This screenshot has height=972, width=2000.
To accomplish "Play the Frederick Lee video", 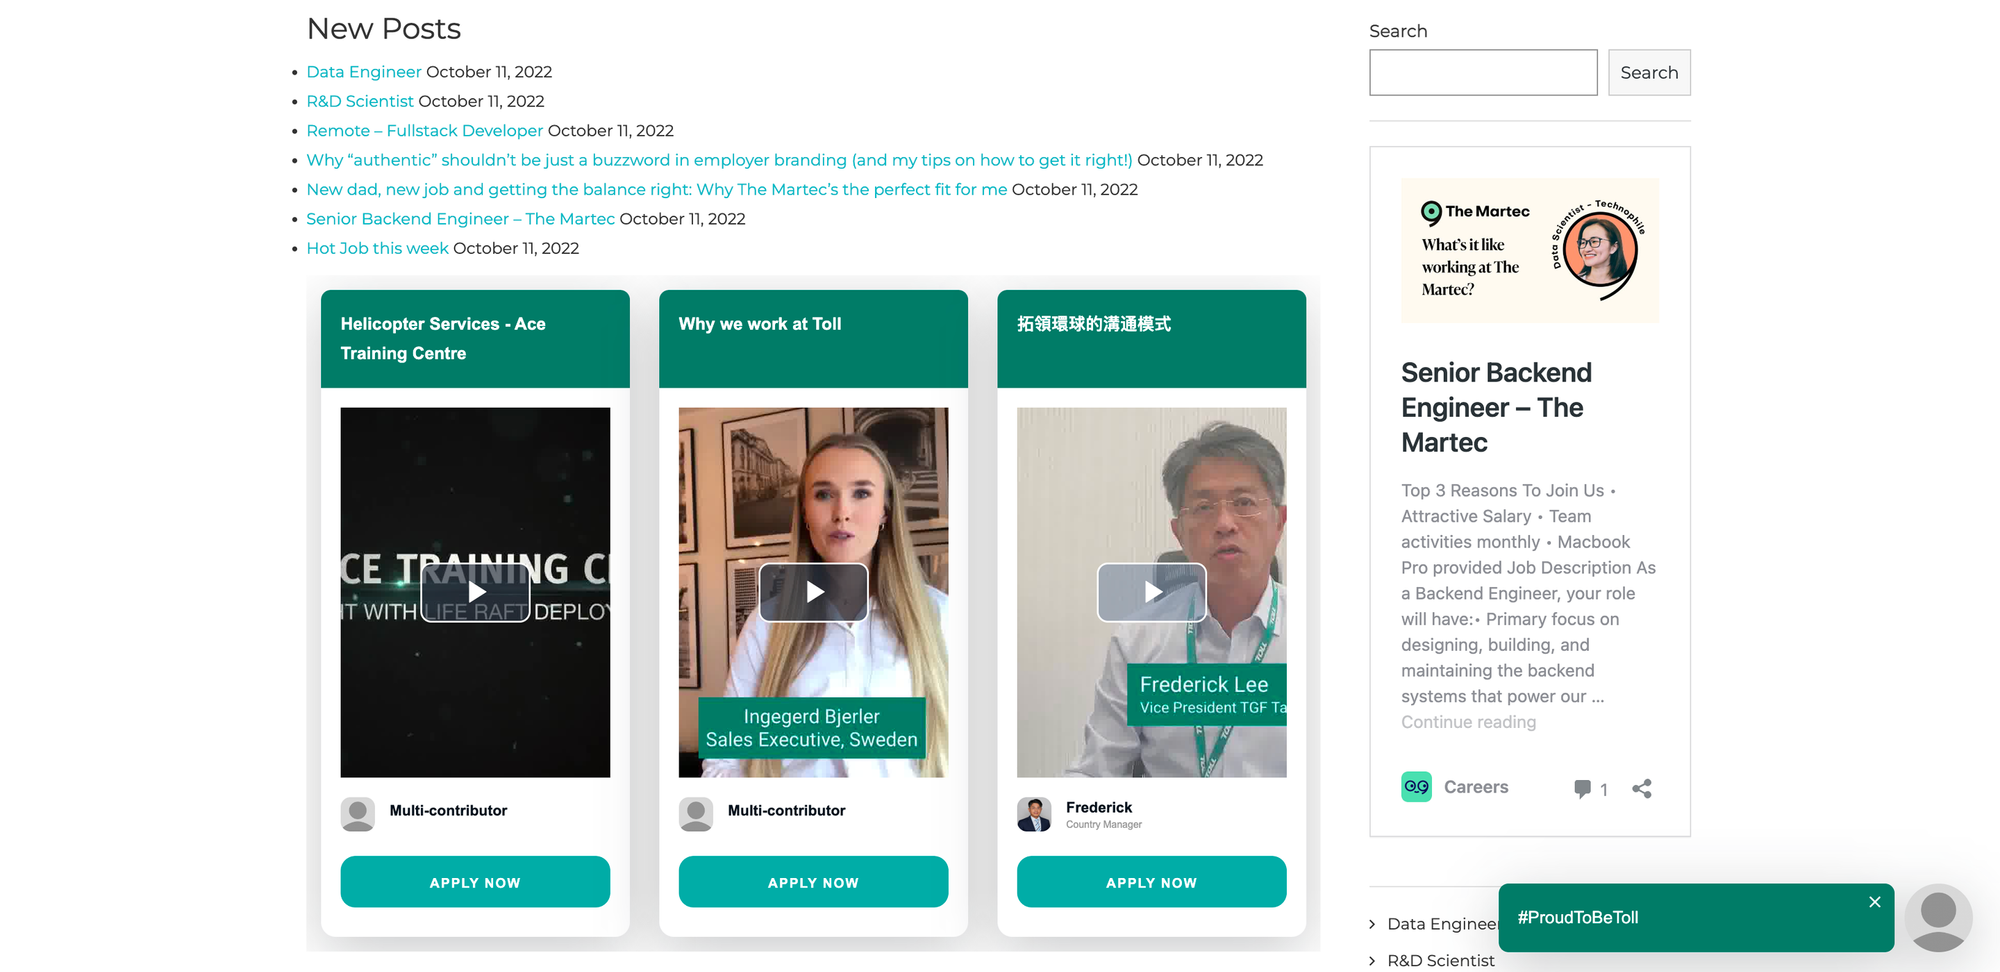I will click(x=1151, y=592).
